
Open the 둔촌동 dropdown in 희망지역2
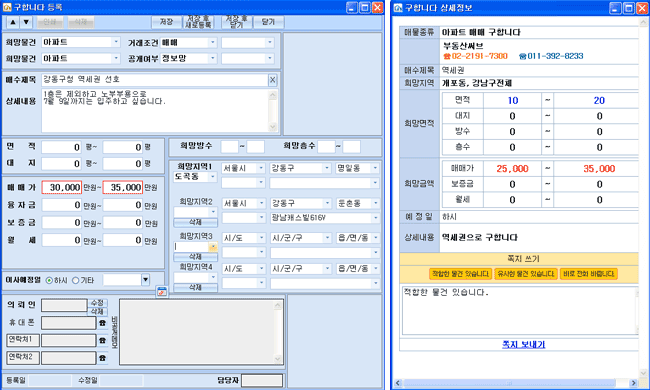coord(375,203)
